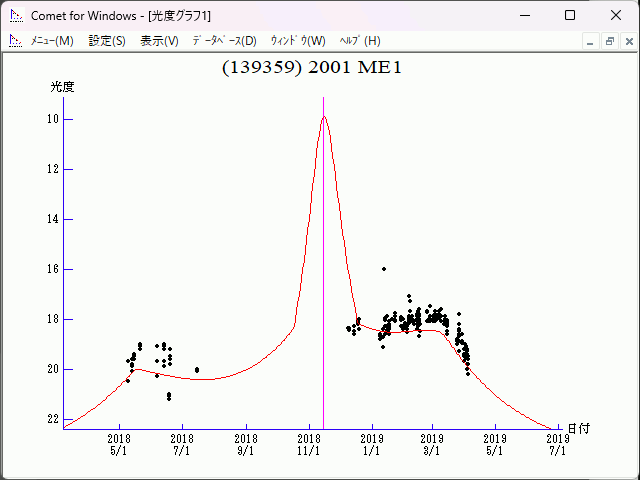Viewport: 640px width, 480px height.
Task: Click the Comet for Windows title bar icon
Action: [x=16, y=15]
